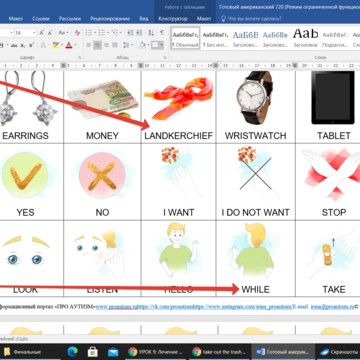
Task: Click the Clear Formatting eraser icon
Action: coord(77,33)
